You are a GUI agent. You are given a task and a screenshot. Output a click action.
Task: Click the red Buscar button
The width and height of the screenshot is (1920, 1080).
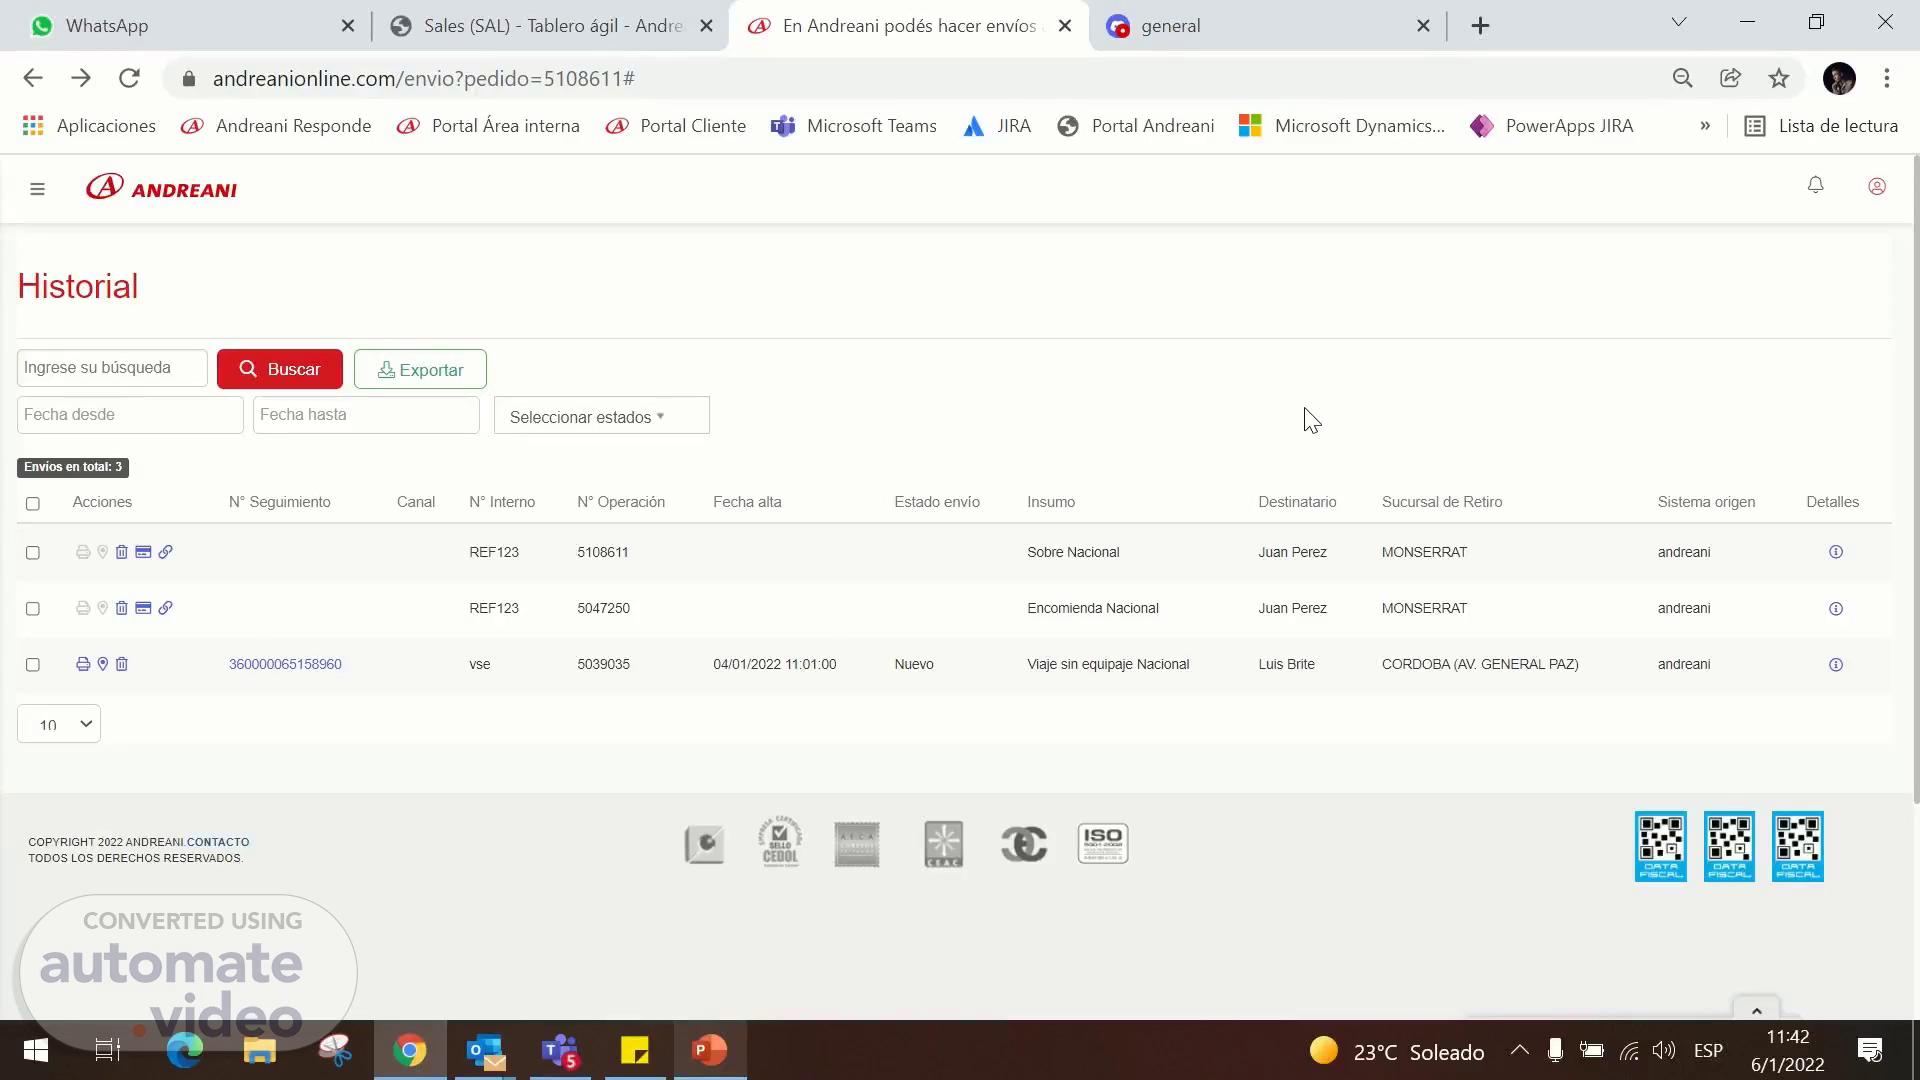[x=280, y=369]
